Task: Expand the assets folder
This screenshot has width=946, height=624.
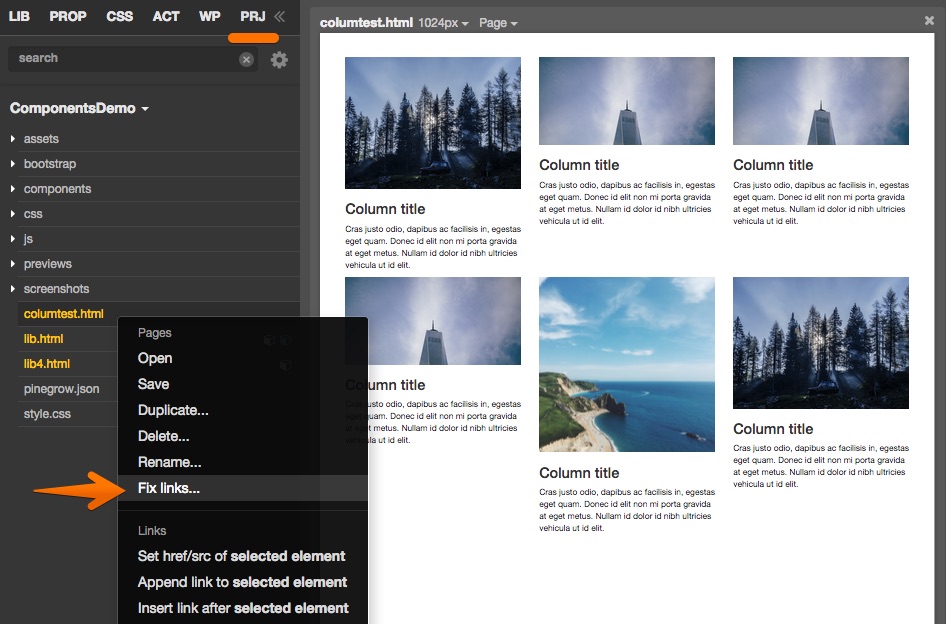Action: click(x=13, y=139)
